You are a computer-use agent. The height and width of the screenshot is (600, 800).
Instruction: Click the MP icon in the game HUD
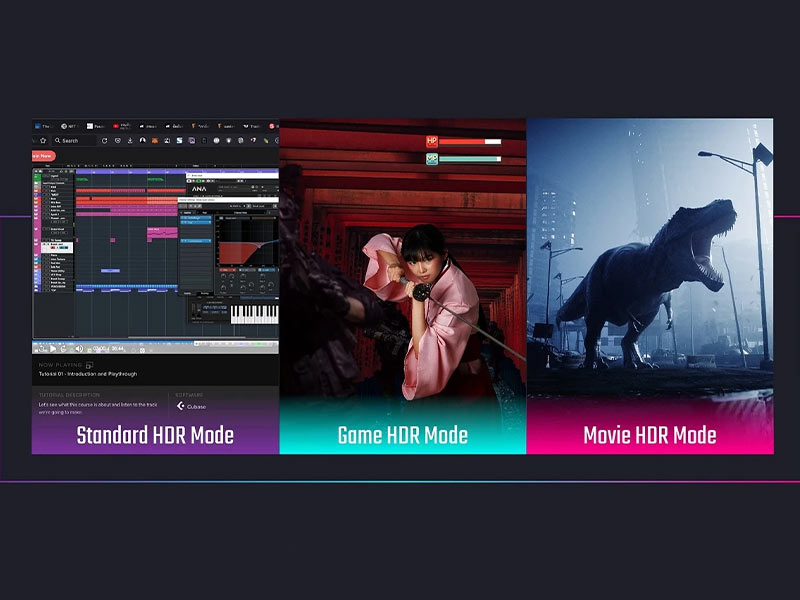coord(432,159)
